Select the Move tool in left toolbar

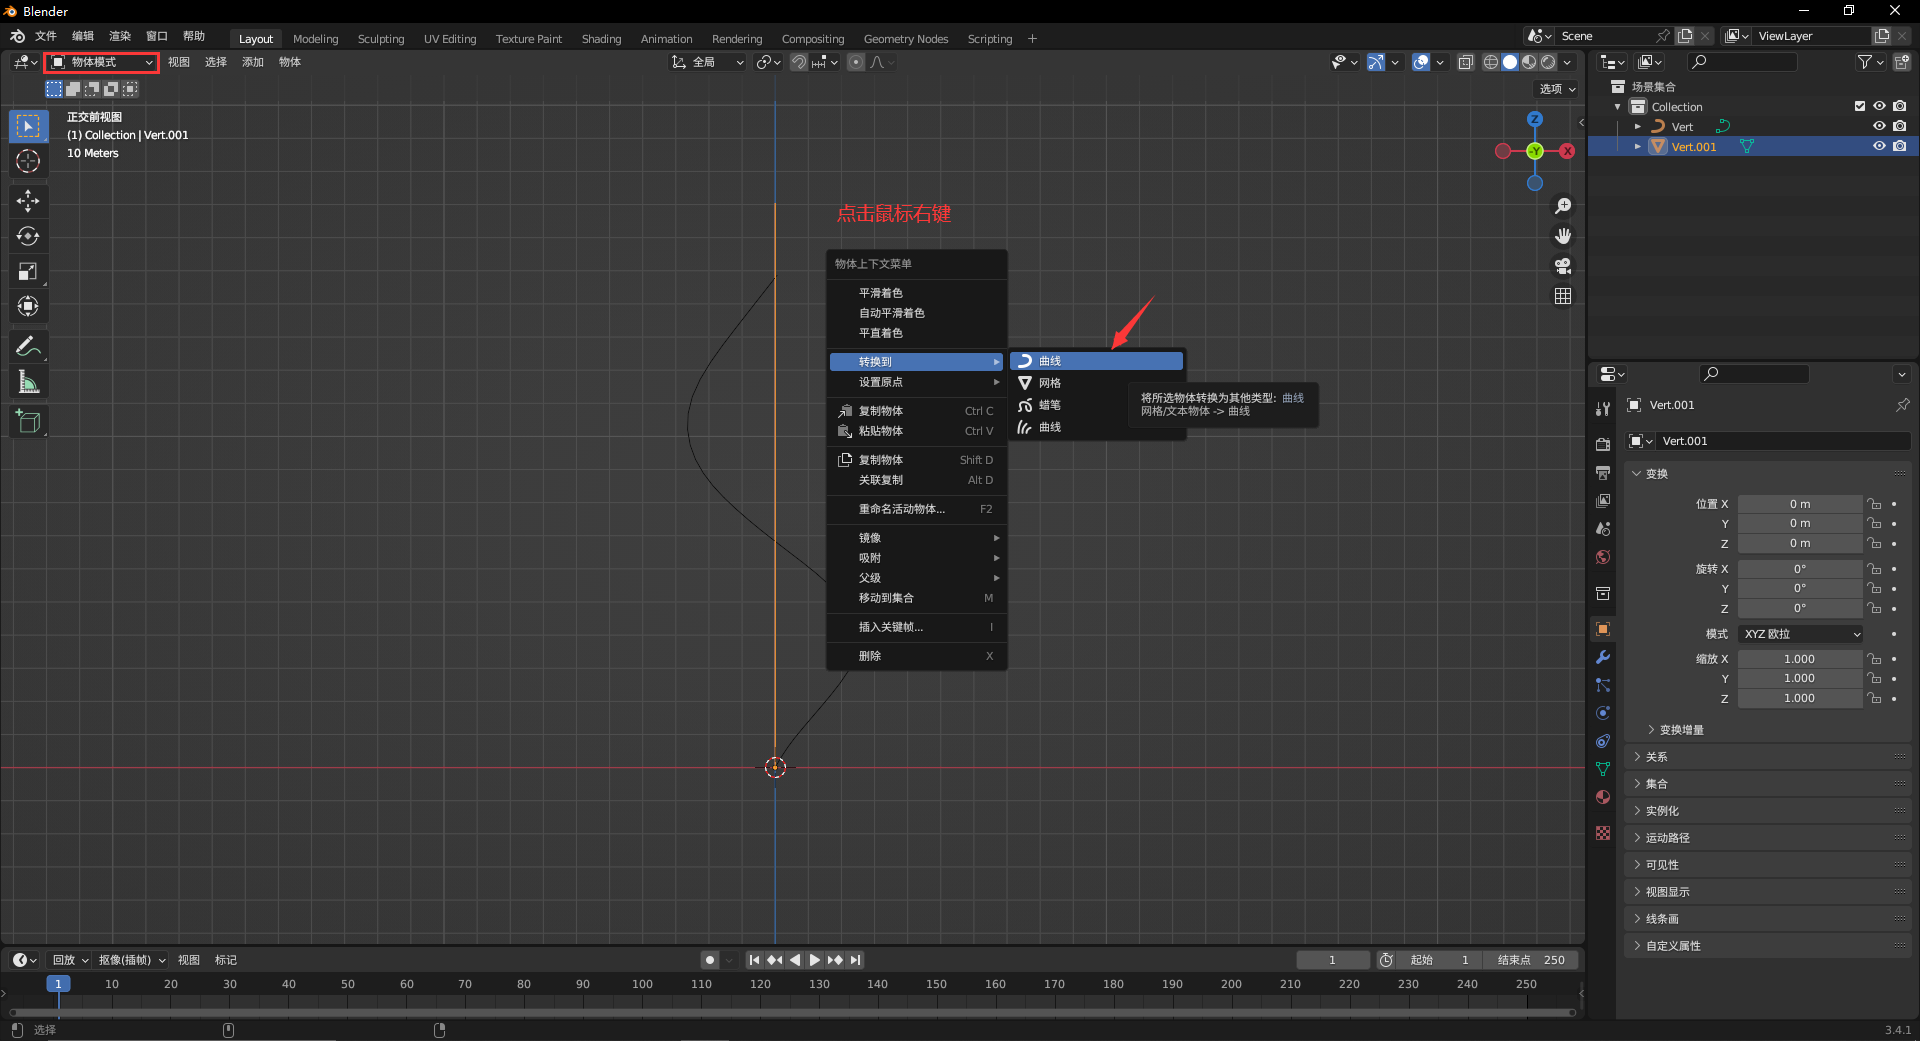pyautogui.click(x=28, y=201)
